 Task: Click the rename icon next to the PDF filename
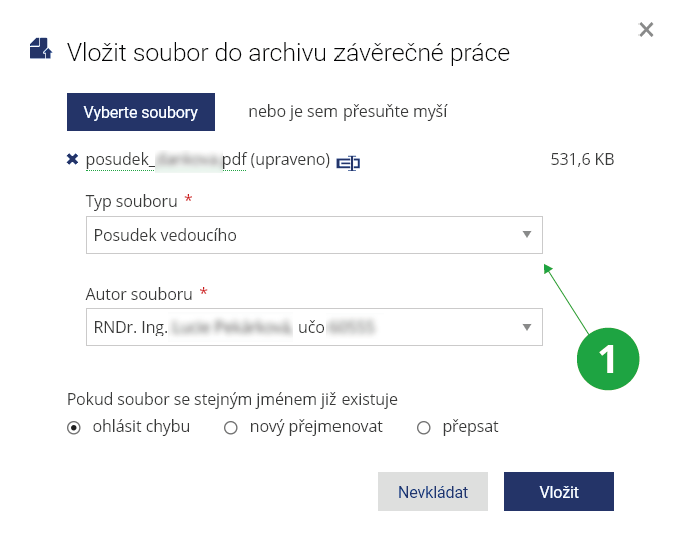348,162
